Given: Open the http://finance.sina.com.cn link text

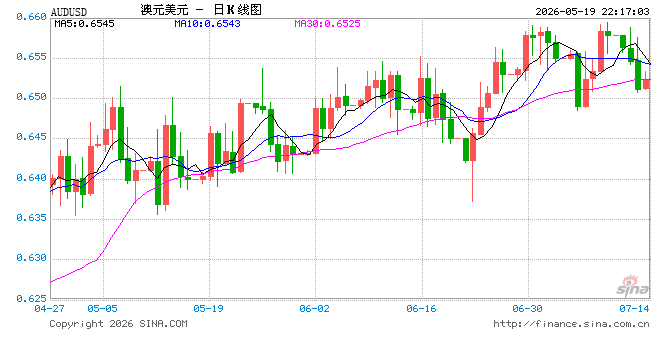Looking at the screenshot, I should pyautogui.click(x=571, y=324).
